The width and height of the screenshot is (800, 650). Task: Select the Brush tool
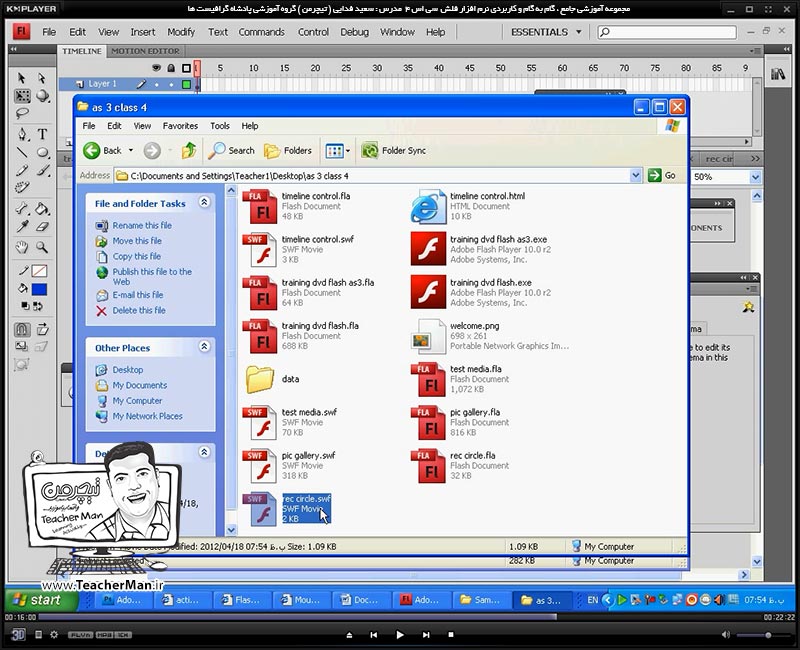pos(43,170)
